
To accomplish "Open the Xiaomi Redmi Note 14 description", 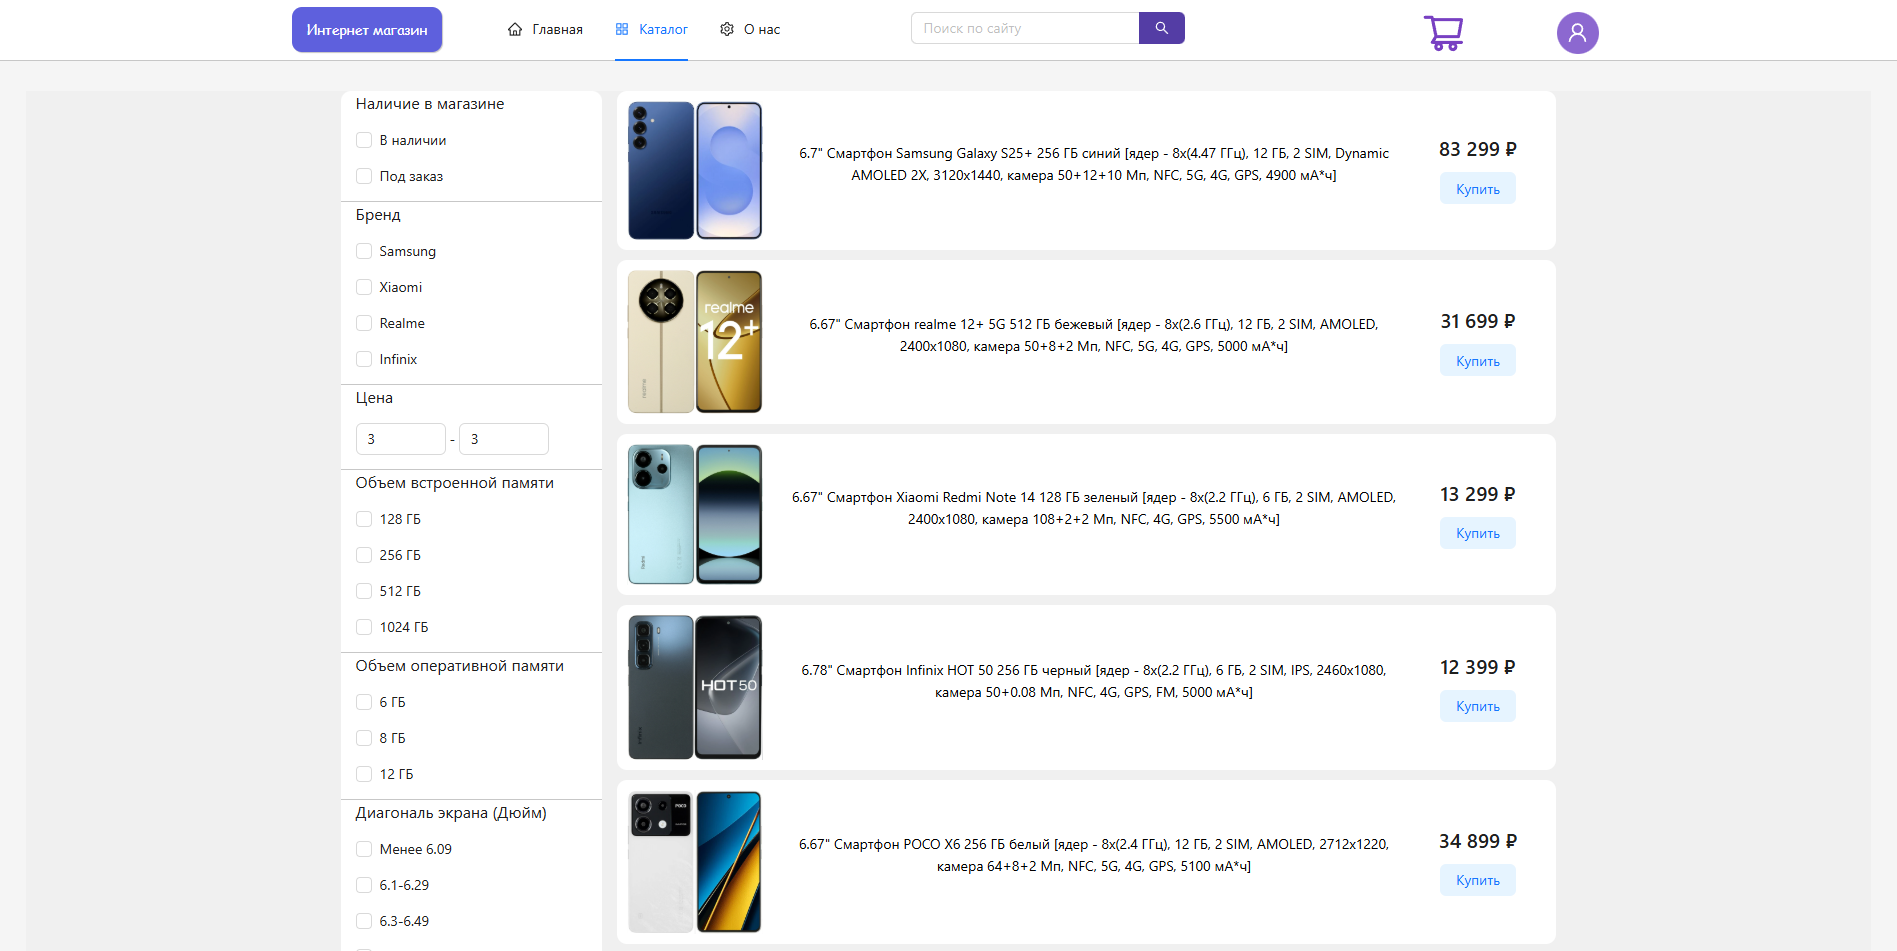I will tap(1094, 508).
